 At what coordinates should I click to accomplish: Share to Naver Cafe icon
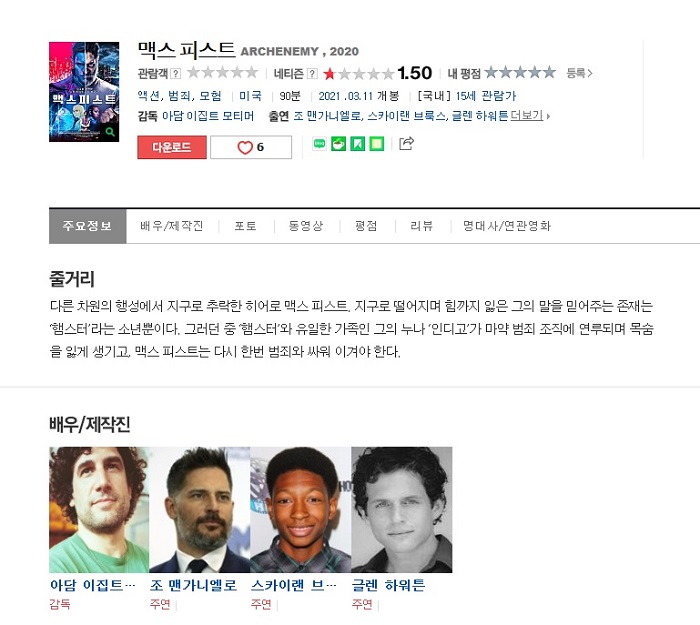click(338, 144)
